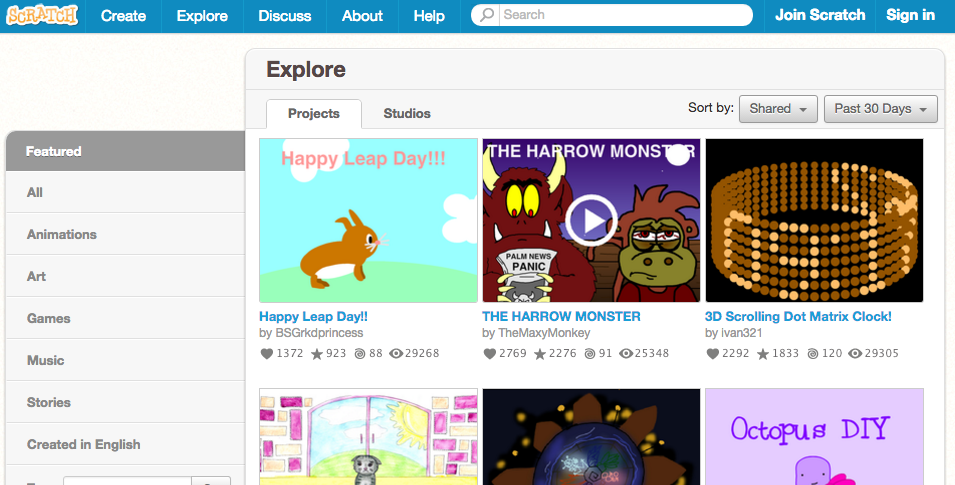Select Animations category in sidebar
Image resolution: width=955 pixels, height=485 pixels.
pyautogui.click(x=125, y=235)
